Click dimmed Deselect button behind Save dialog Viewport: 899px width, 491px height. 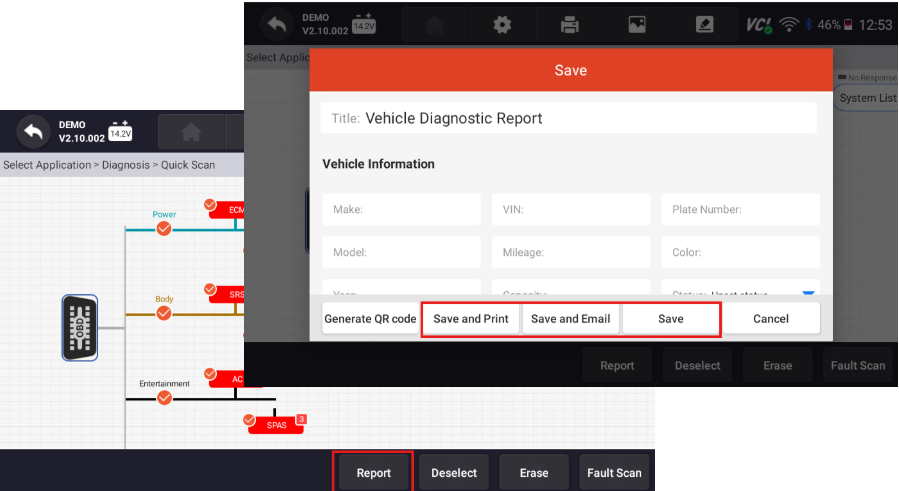(698, 365)
